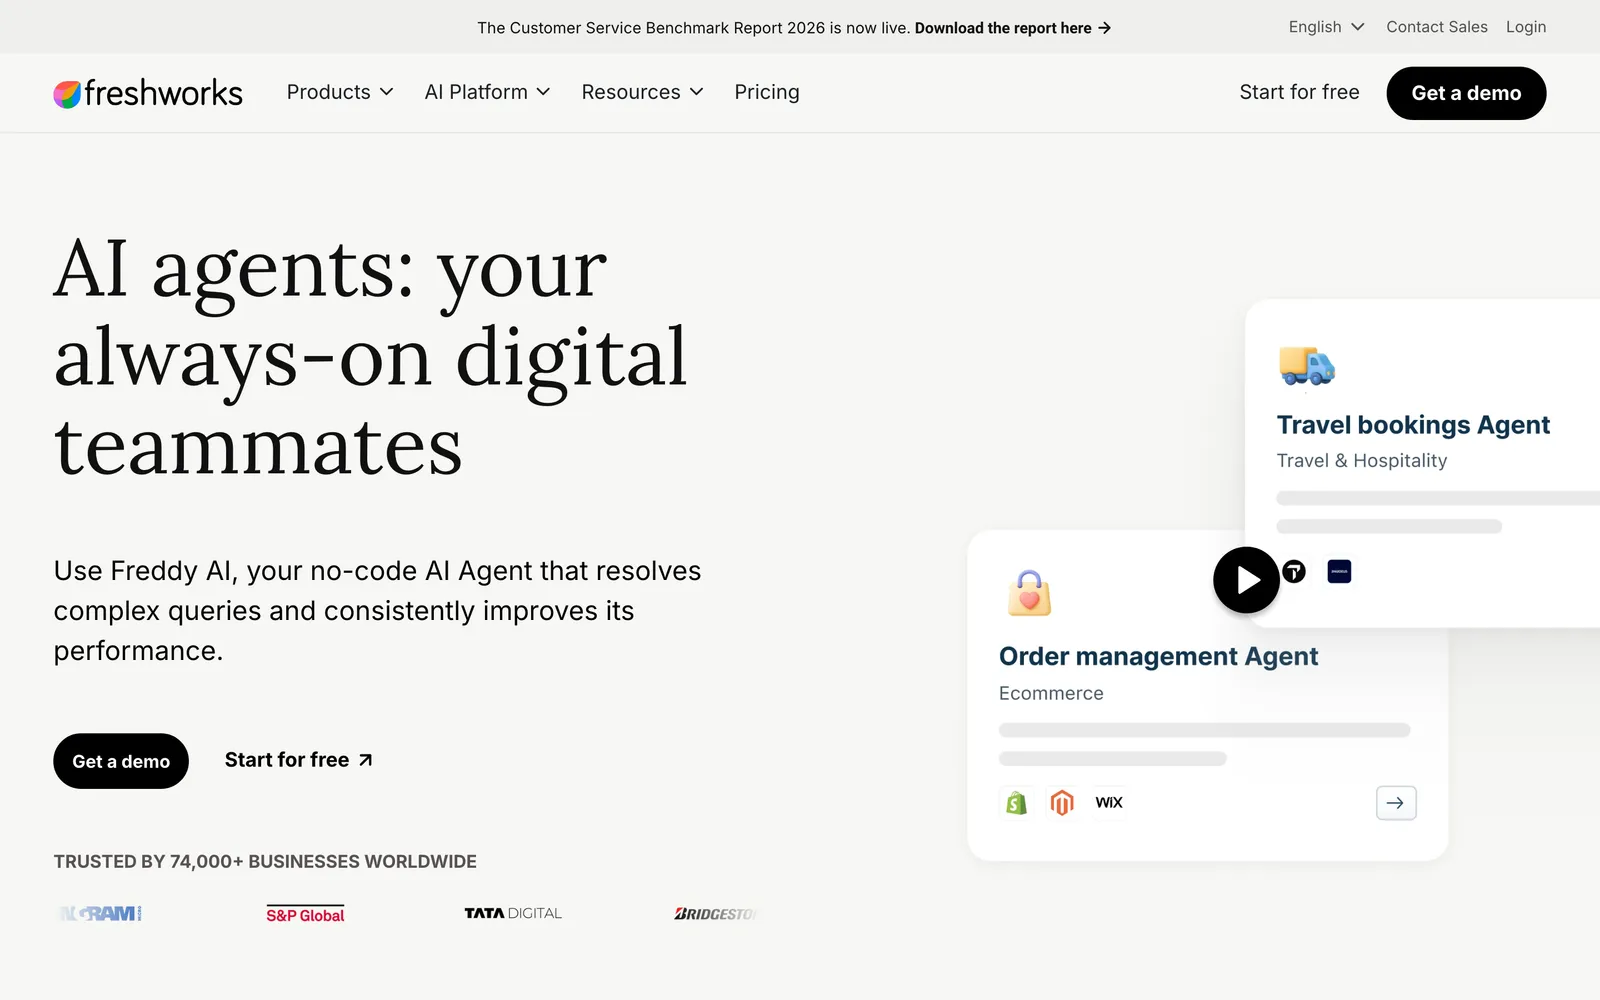Viewport: 1600px width, 1000px height.
Task: Click the Ecommerce label
Action: tap(1051, 693)
